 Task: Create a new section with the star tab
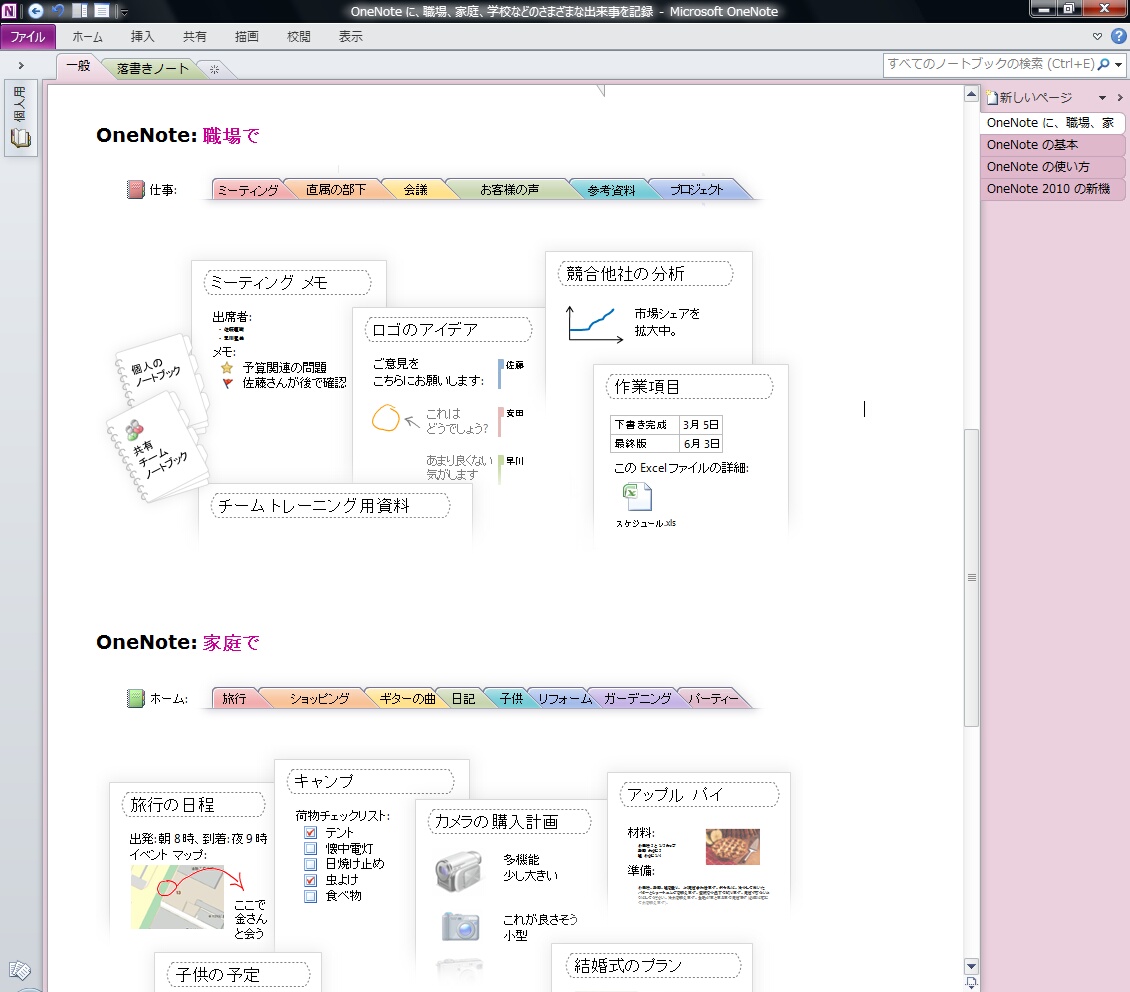coord(214,69)
